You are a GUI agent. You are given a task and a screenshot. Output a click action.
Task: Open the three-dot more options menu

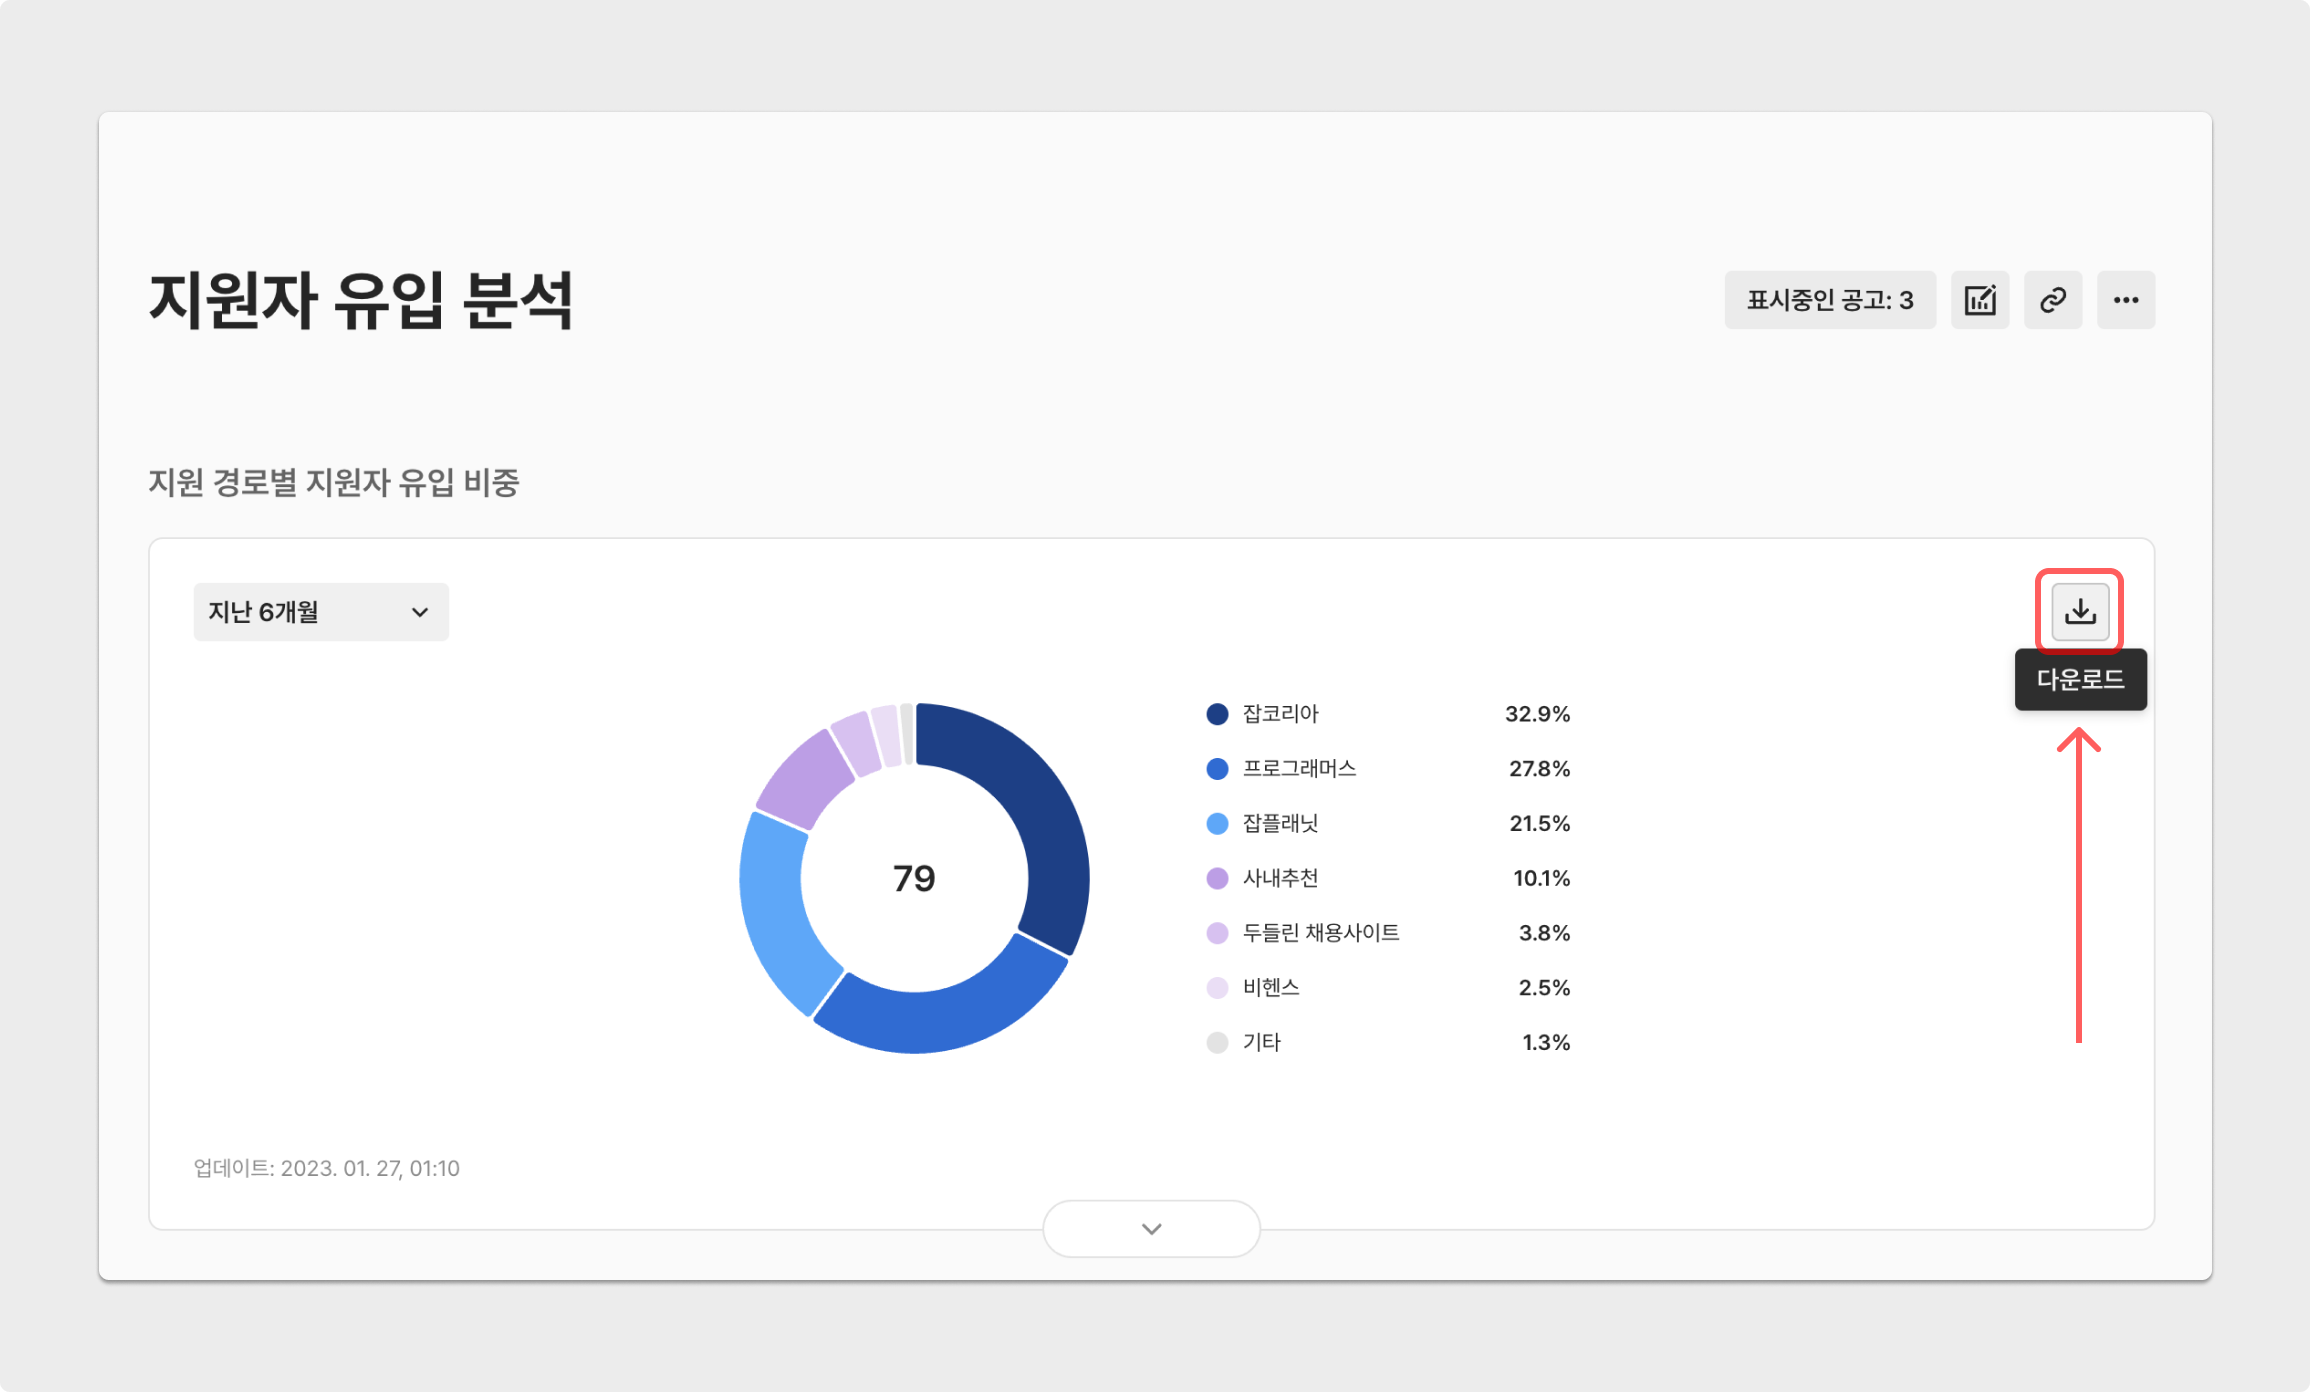(x=2126, y=300)
